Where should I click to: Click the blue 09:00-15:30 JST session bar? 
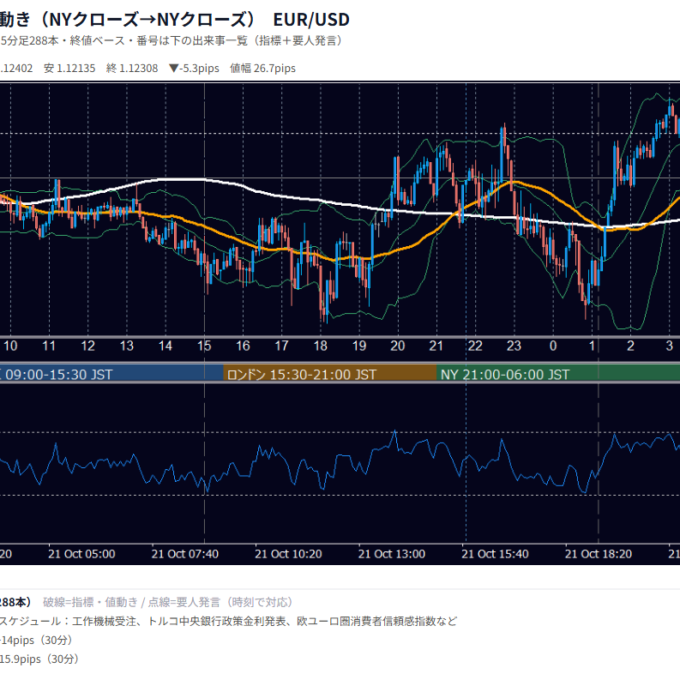tap(111, 374)
